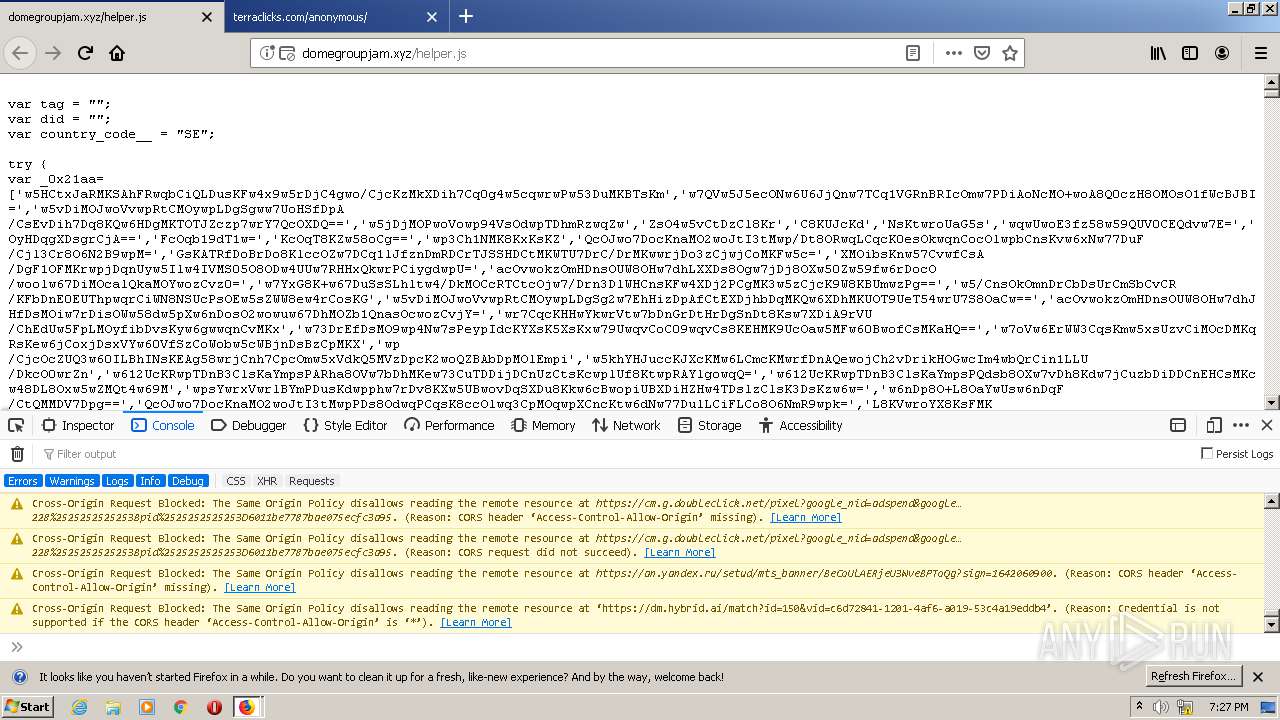
Task: Open Learn More link for hybrid.ai warning
Action: (476, 622)
